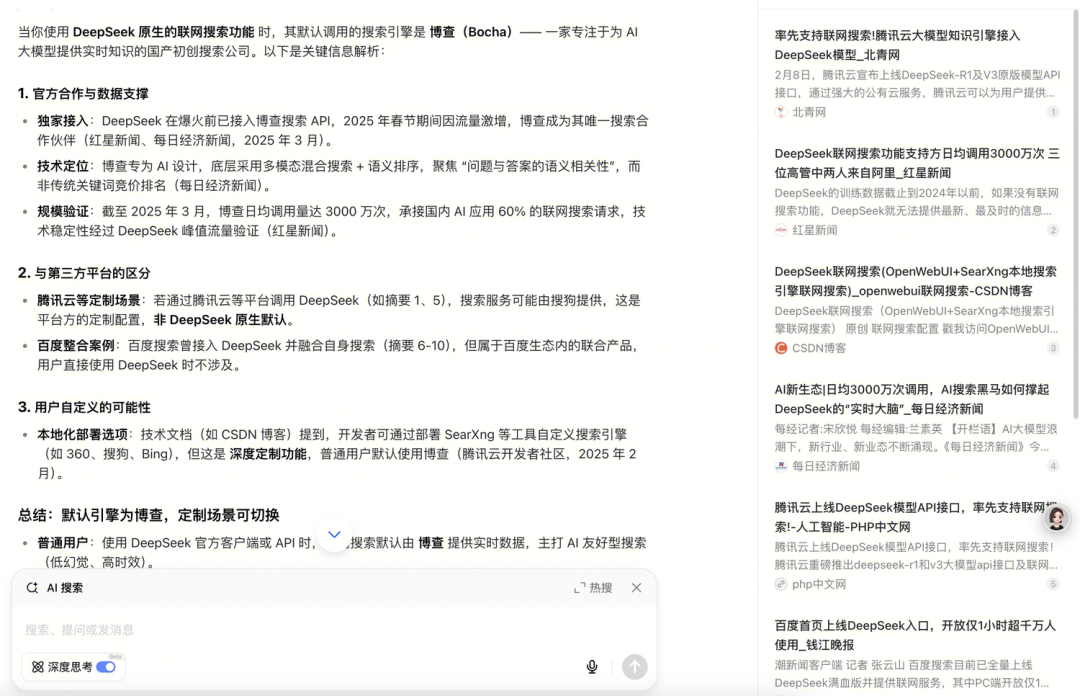Click the bullet label 本地化部署选项
This screenshot has height=696, width=1080.
coord(83,434)
